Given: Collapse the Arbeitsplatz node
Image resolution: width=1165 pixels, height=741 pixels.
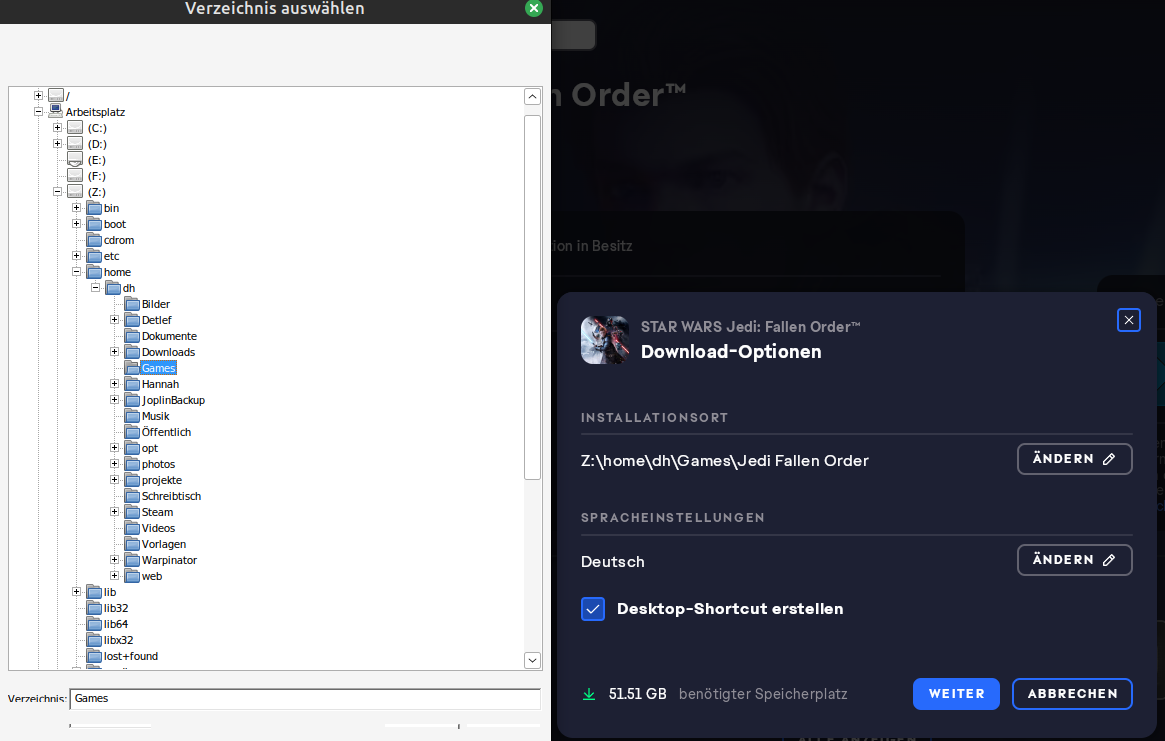Looking at the screenshot, I should pyautogui.click(x=38, y=111).
